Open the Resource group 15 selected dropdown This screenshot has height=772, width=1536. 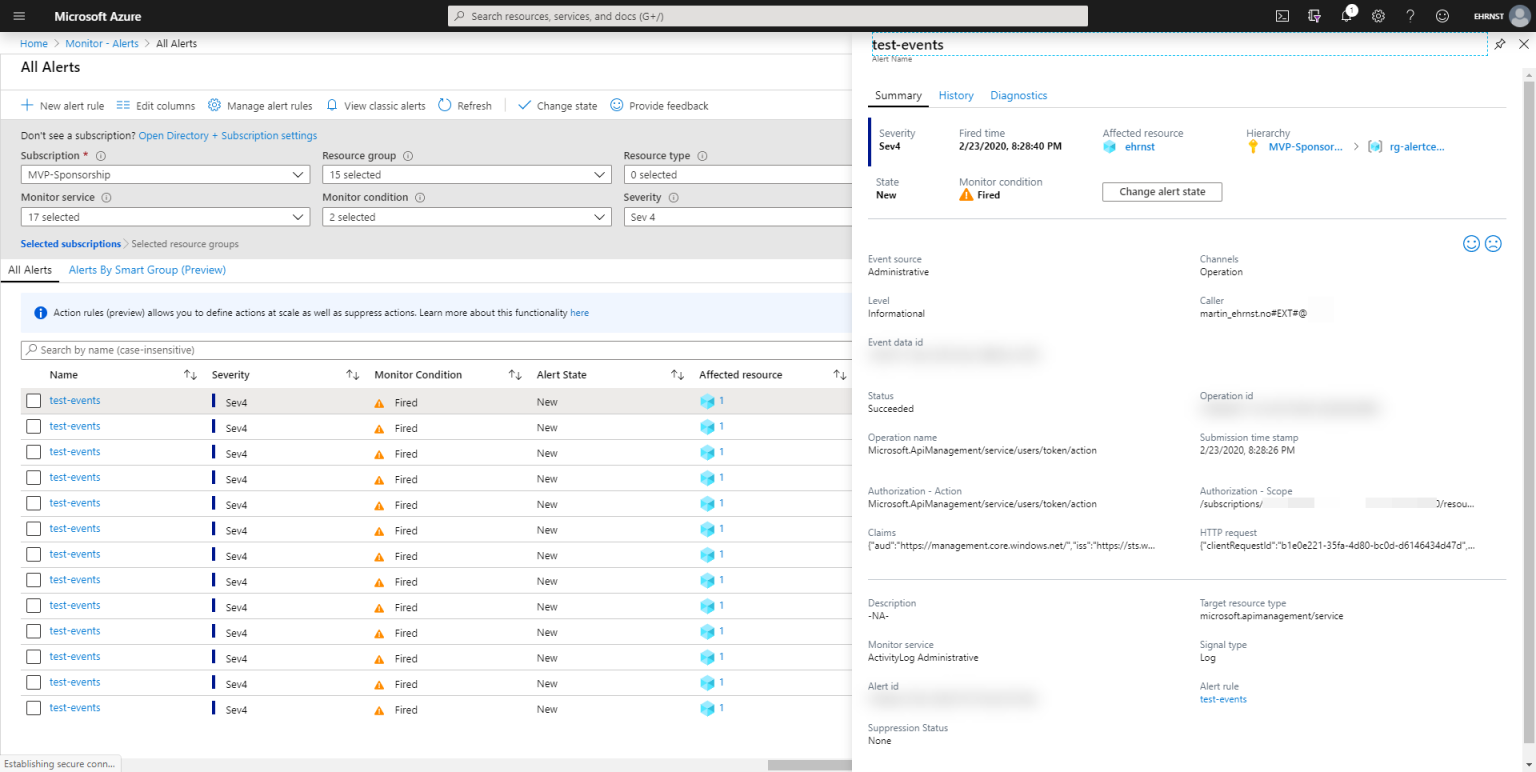click(466, 175)
